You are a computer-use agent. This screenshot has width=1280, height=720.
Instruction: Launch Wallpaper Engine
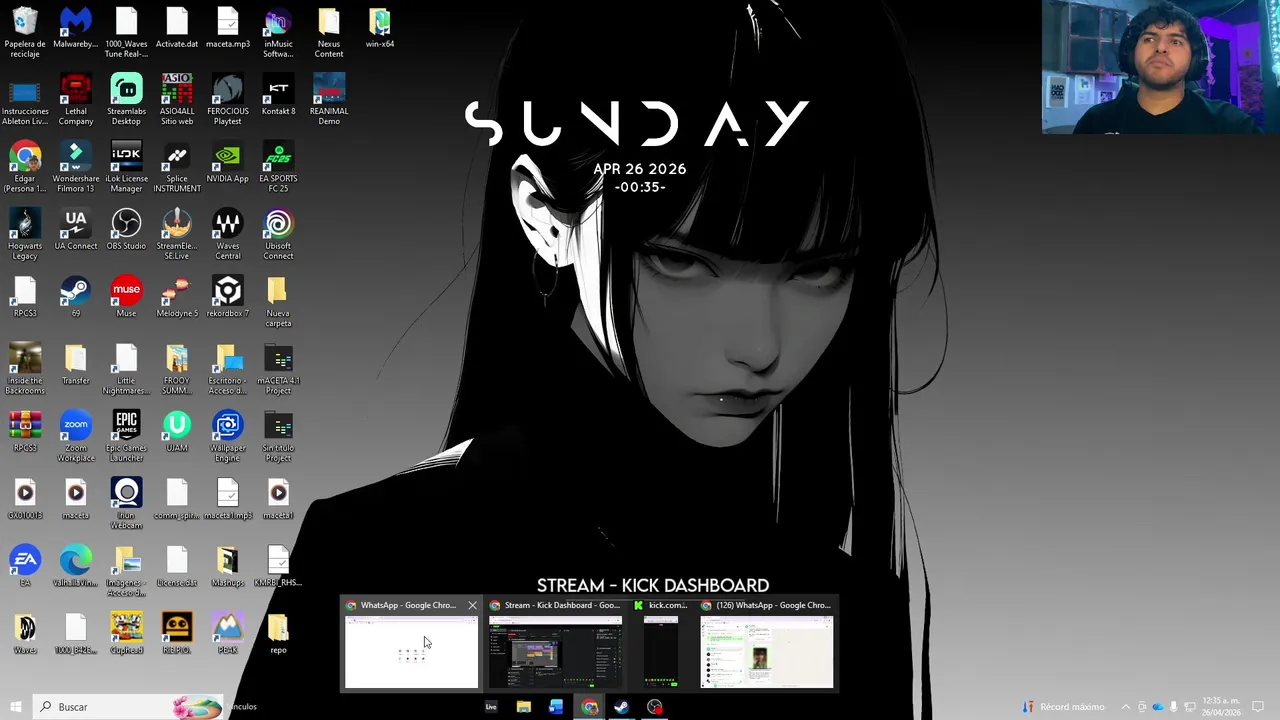[228, 434]
